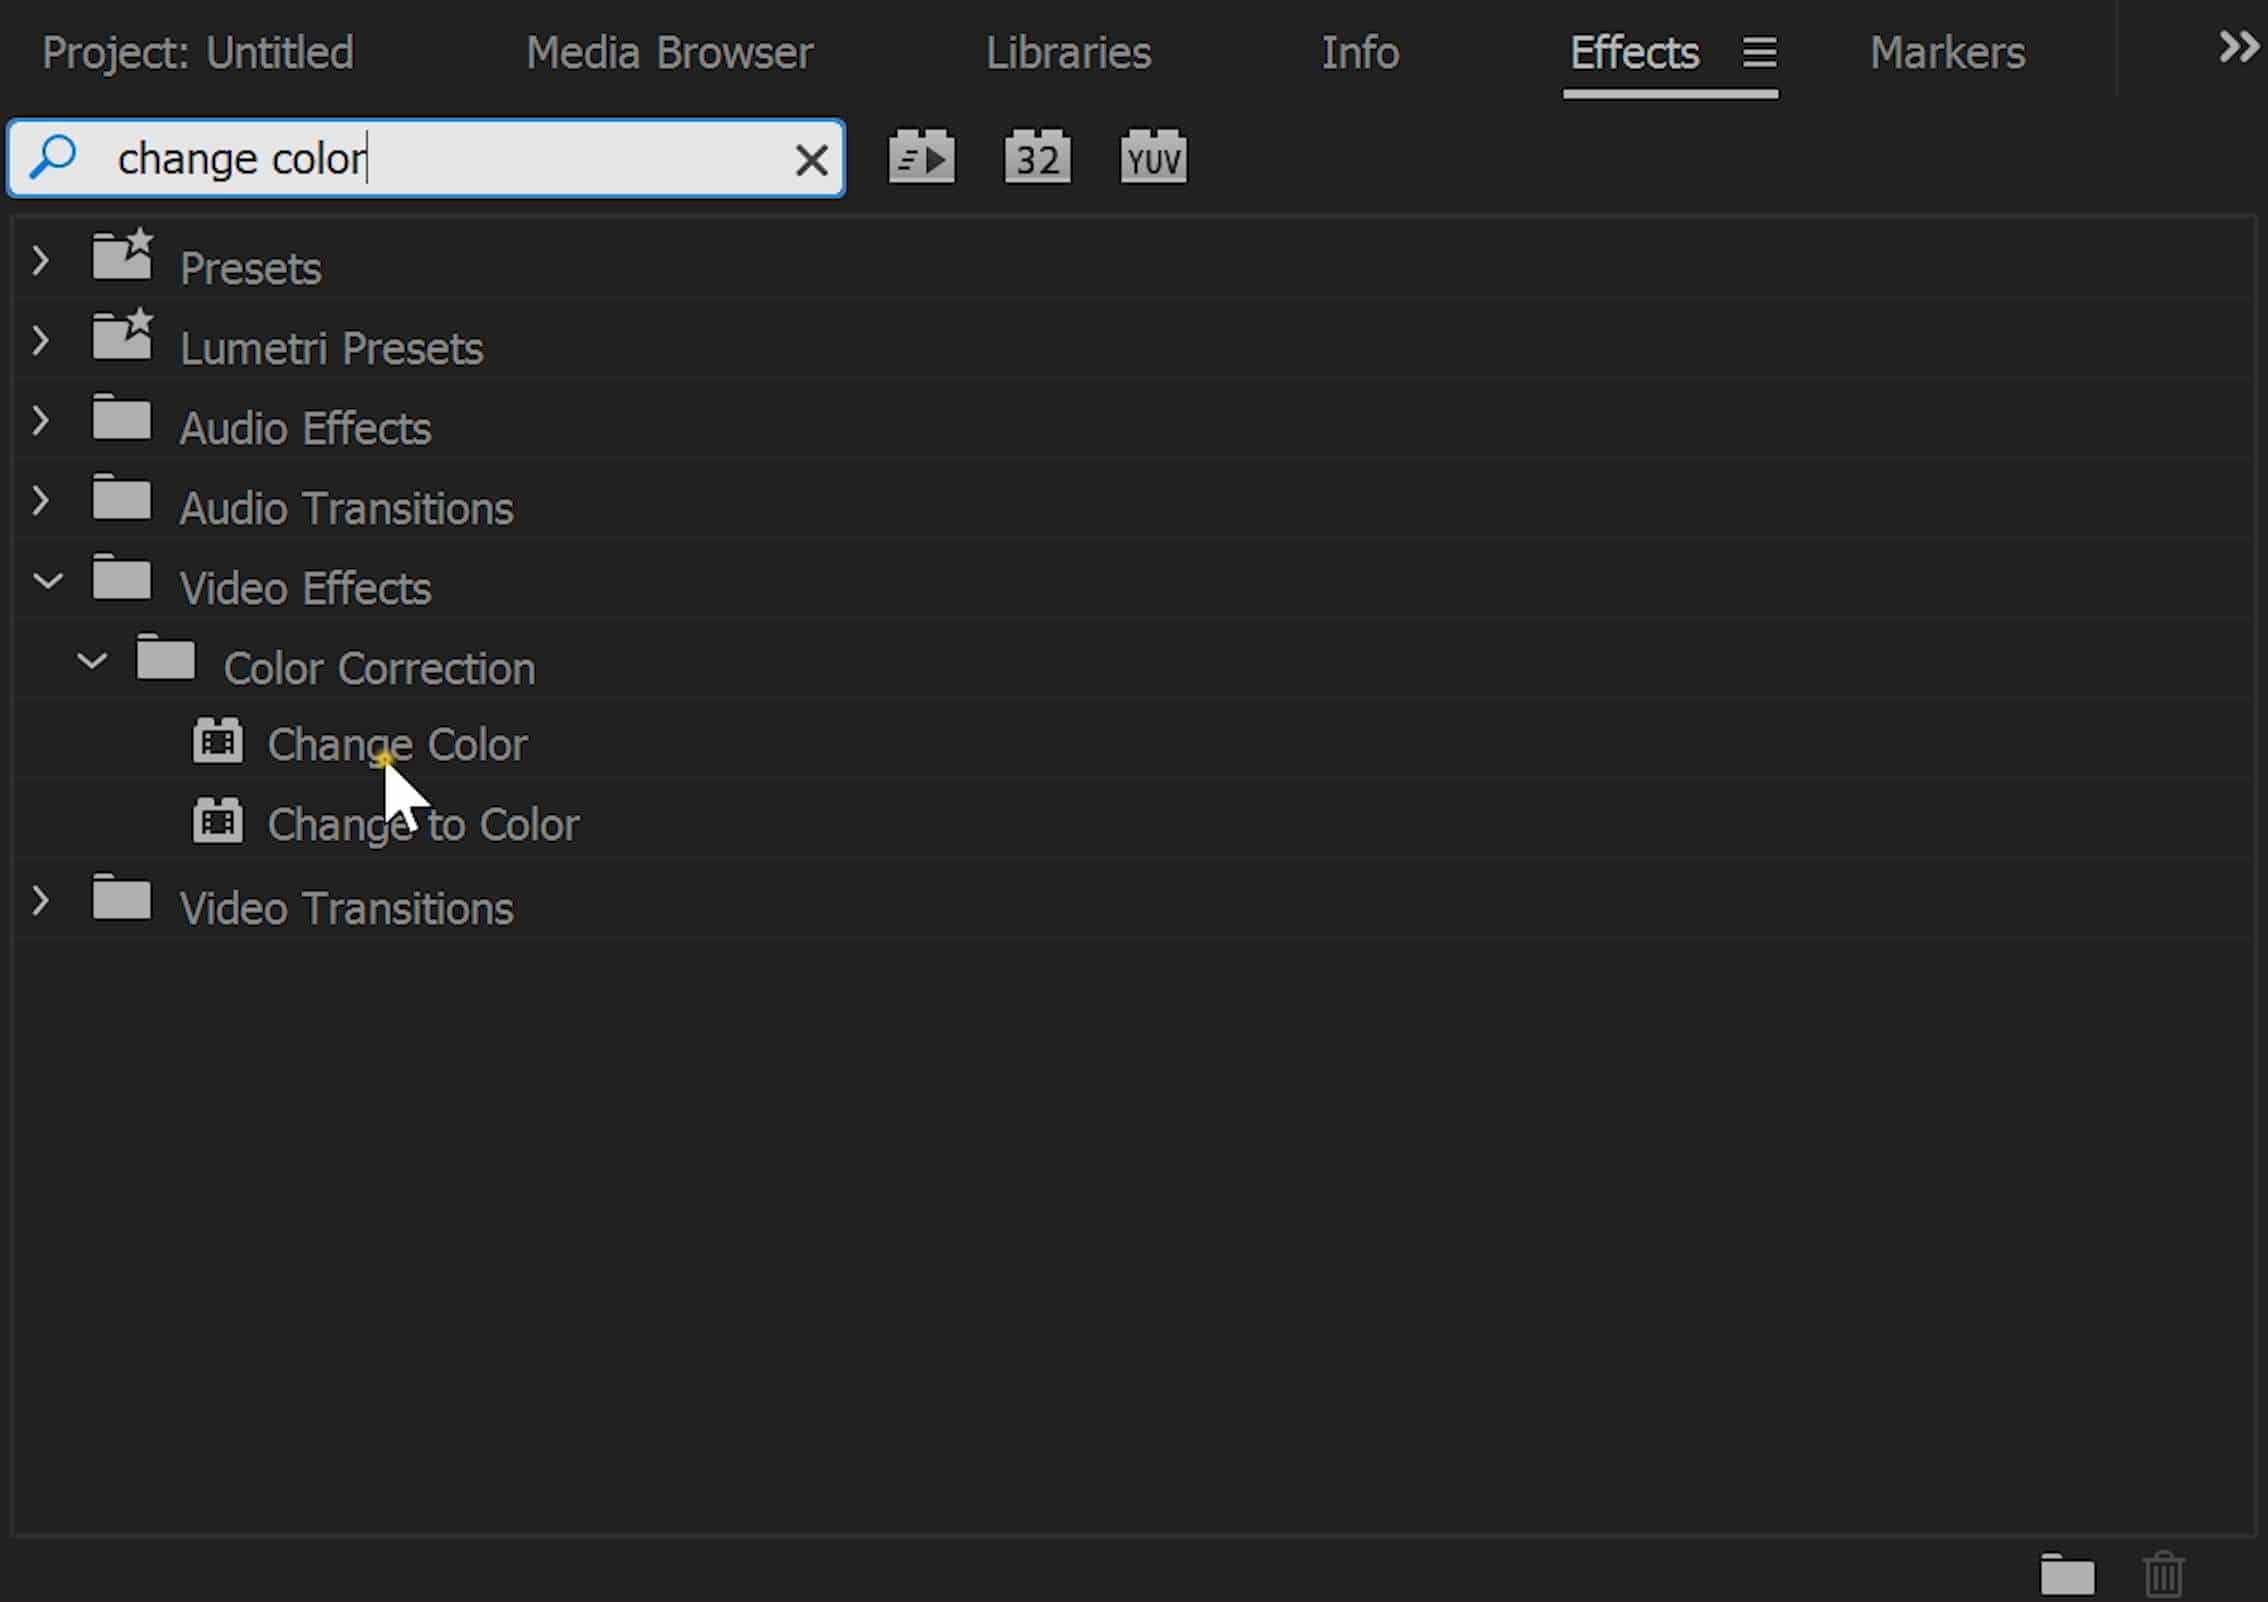The image size is (2268, 1602).
Task: Switch to the Media Browser tab
Action: pyautogui.click(x=669, y=53)
